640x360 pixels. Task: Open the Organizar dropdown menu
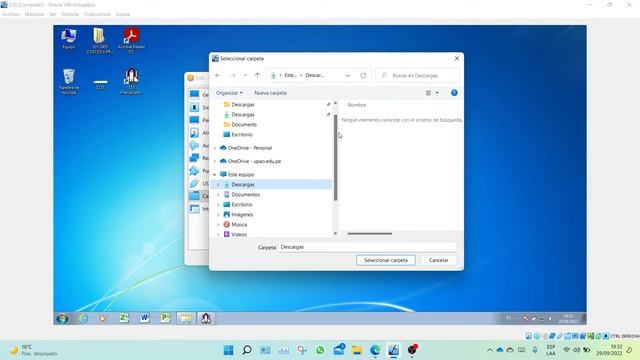pos(229,93)
